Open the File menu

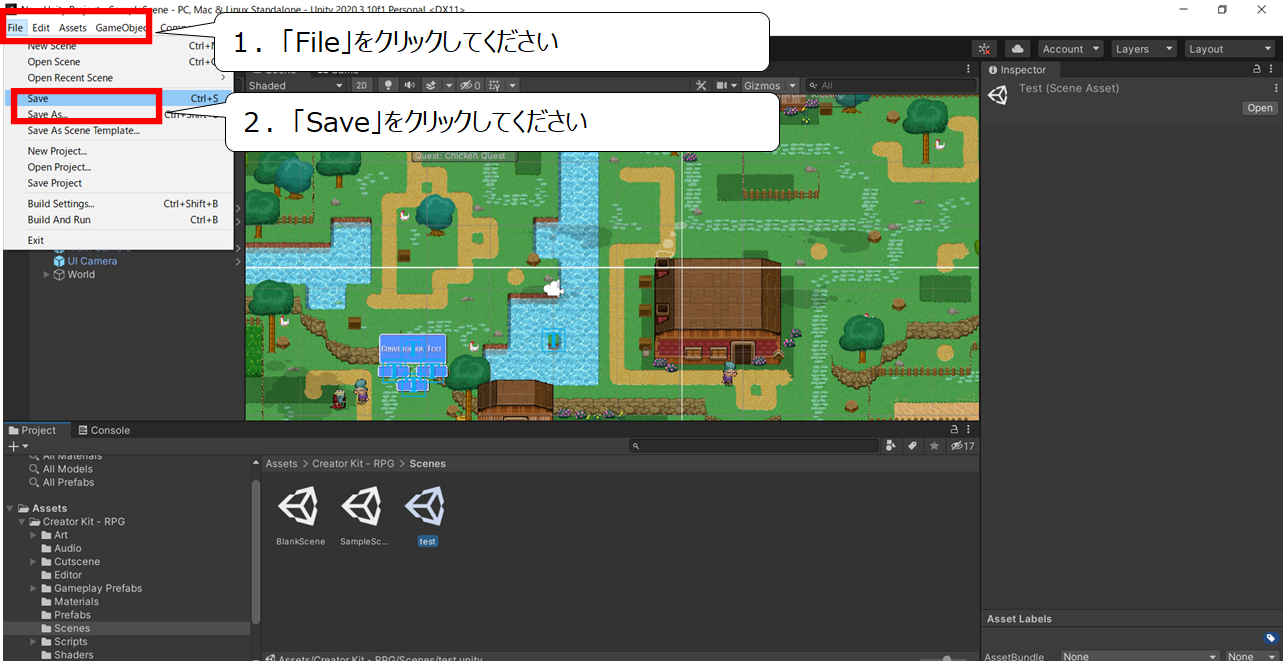15,28
